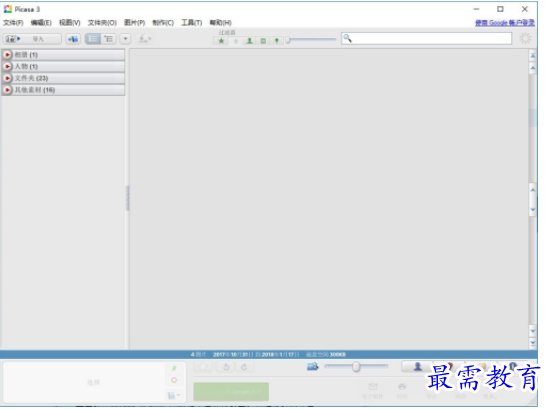Jump to bottom with scrollbar double-down arrow
The width and height of the screenshot is (549, 409).
point(533,343)
